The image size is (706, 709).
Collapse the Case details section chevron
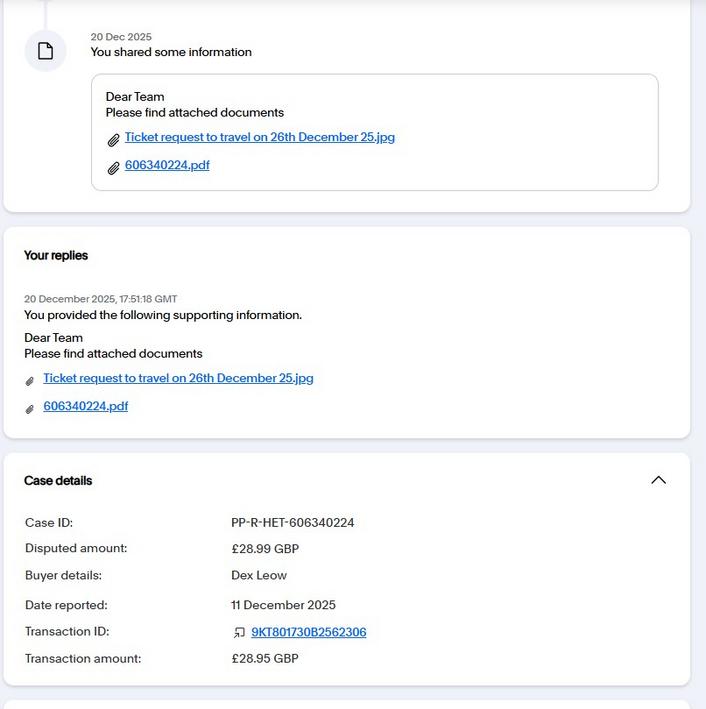[x=658, y=480]
